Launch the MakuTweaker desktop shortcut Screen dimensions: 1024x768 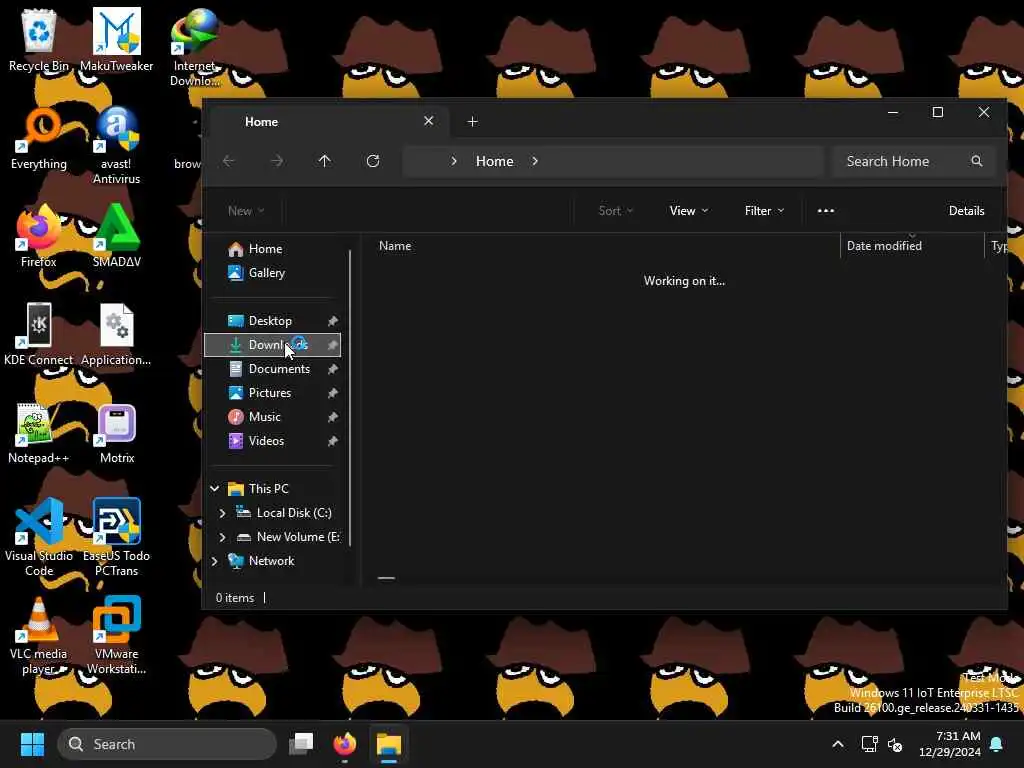116,39
